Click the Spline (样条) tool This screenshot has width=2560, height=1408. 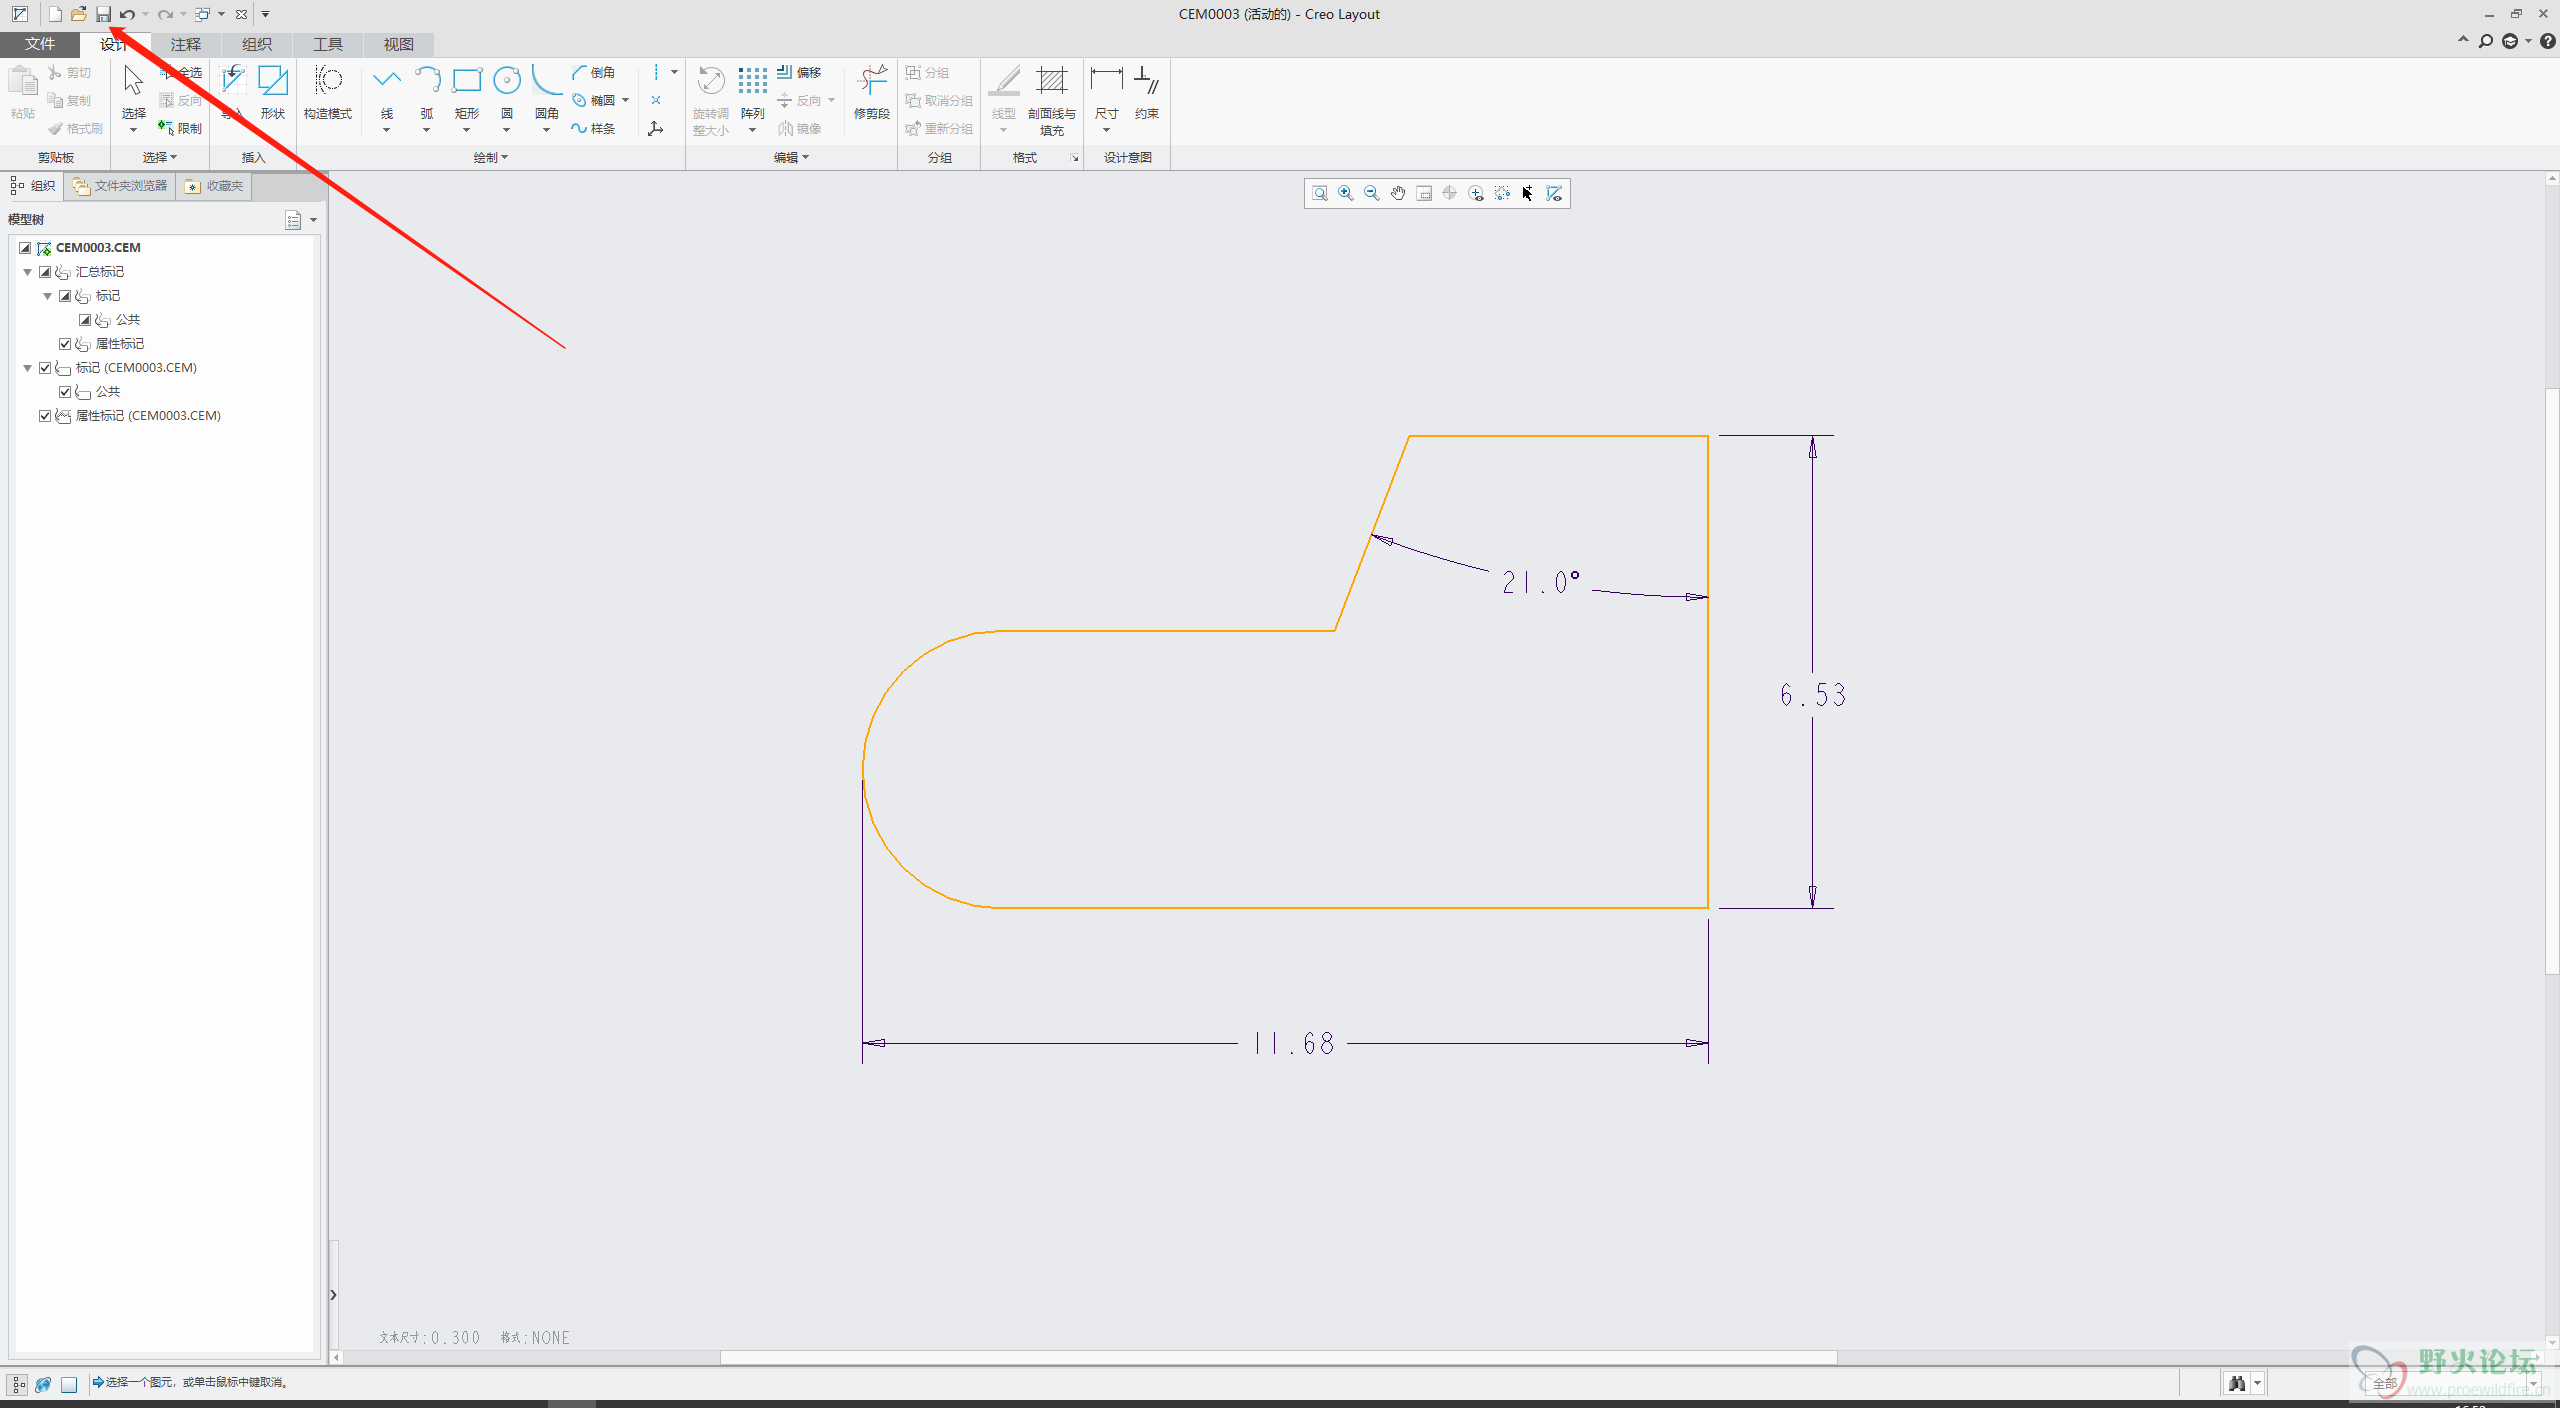point(594,128)
